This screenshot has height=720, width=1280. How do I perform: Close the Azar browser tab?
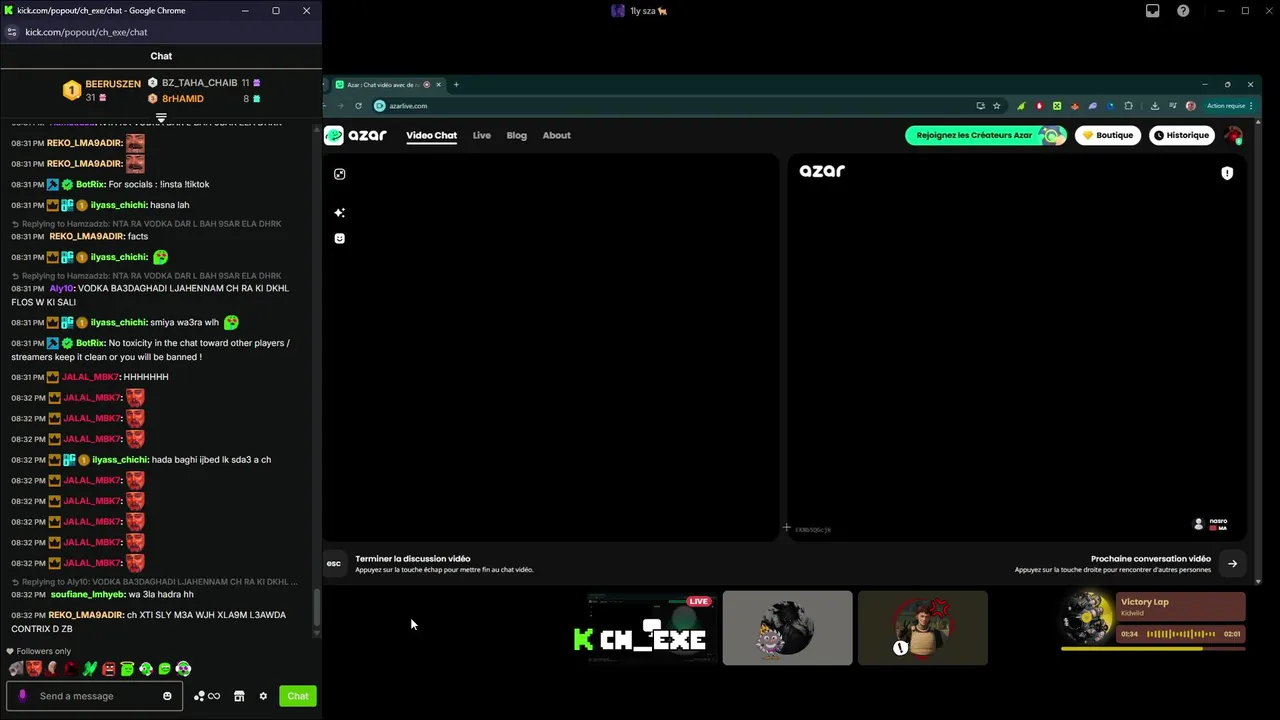pos(438,85)
